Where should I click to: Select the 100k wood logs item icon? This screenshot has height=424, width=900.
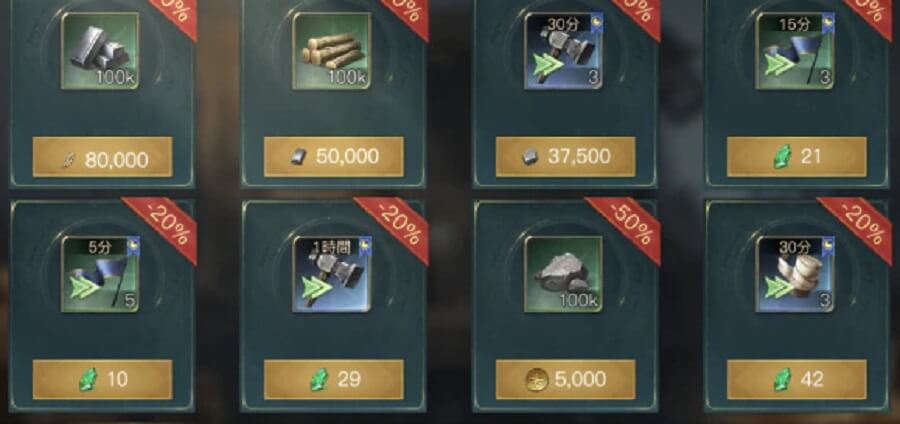pos(332,51)
